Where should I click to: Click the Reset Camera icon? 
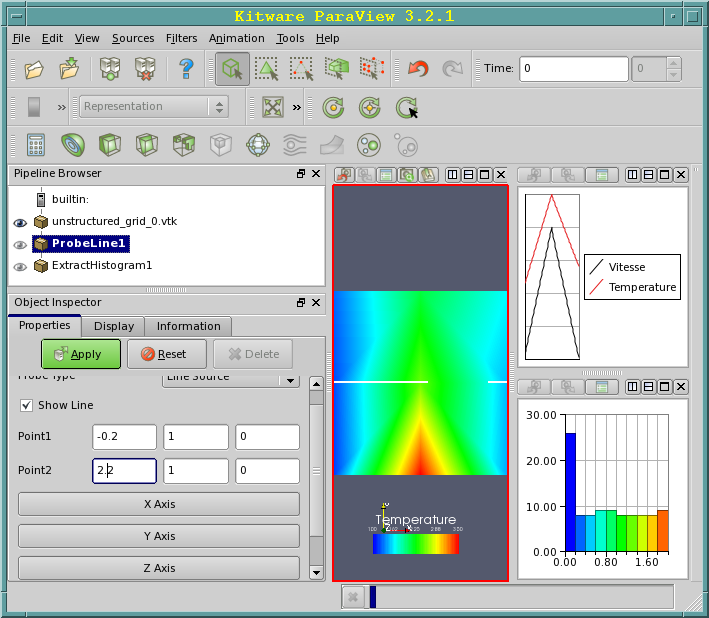pos(272,107)
